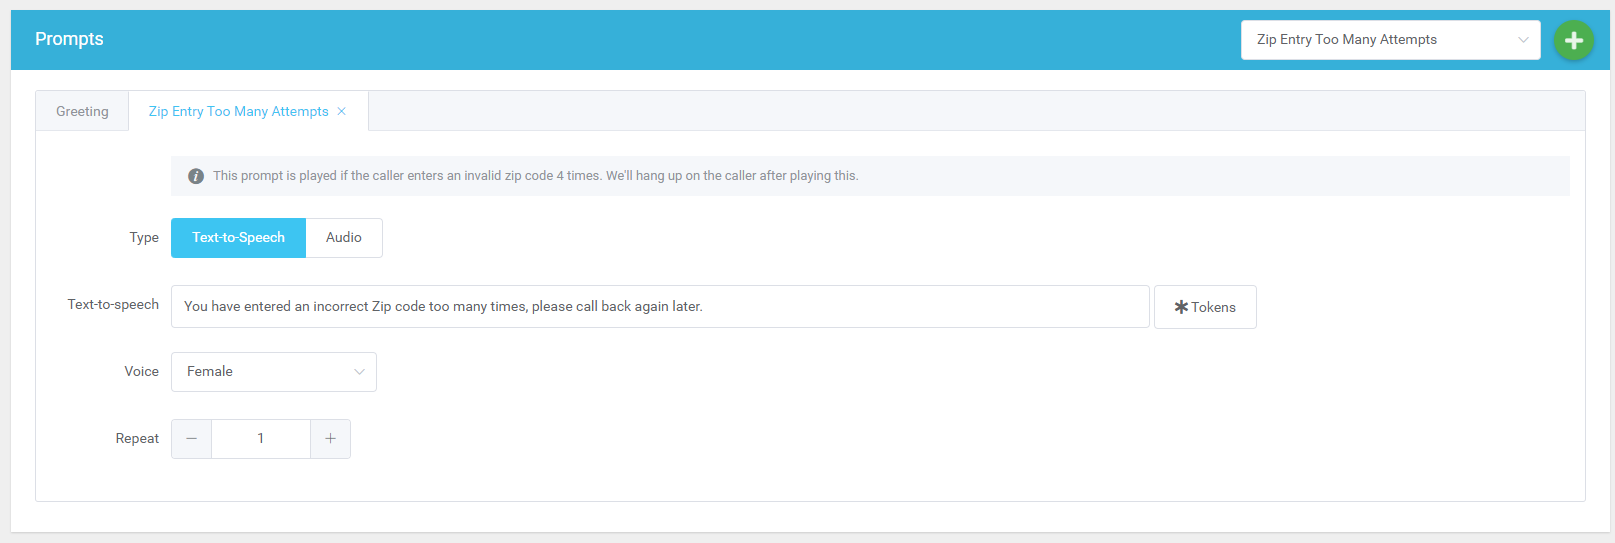Select the Zip Entry Too Many Attempts tab

238,111
